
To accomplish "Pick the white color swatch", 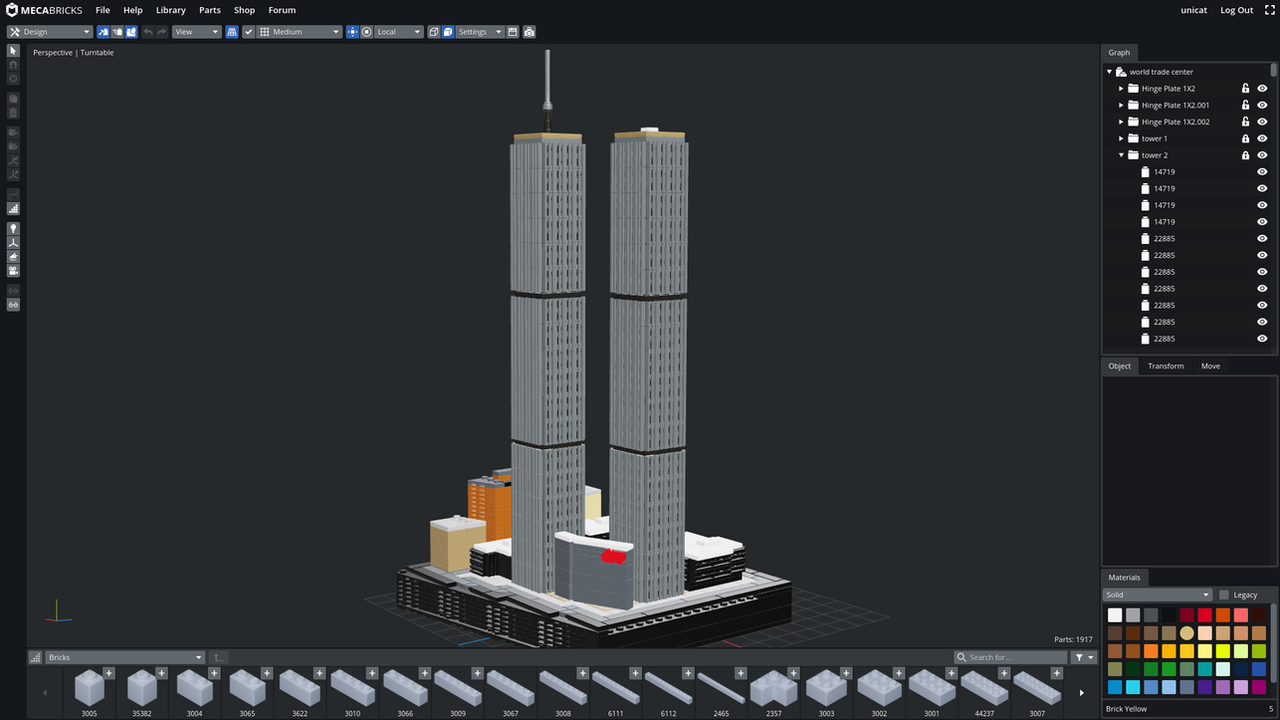I will pyautogui.click(x=1115, y=615).
